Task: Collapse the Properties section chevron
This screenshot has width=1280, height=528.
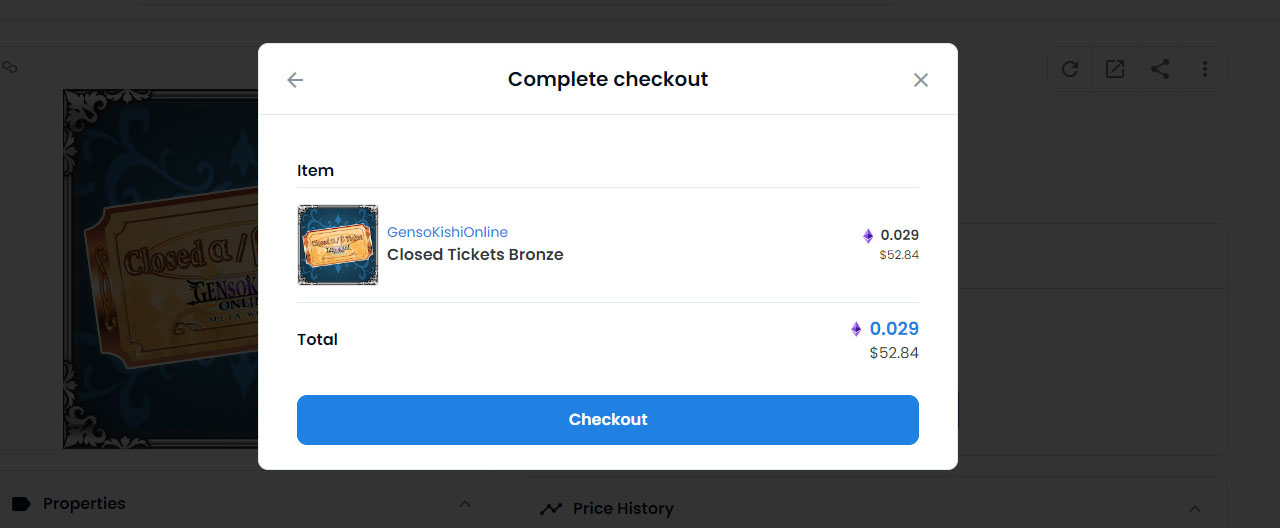Action: coord(464,504)
